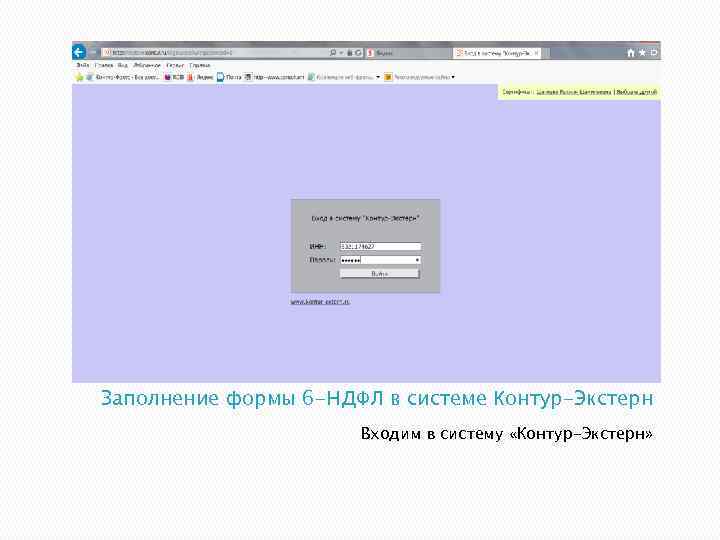Go back with the browser back arrow
The height and width of the screenshot is (540, 720).
click(79, 52)
